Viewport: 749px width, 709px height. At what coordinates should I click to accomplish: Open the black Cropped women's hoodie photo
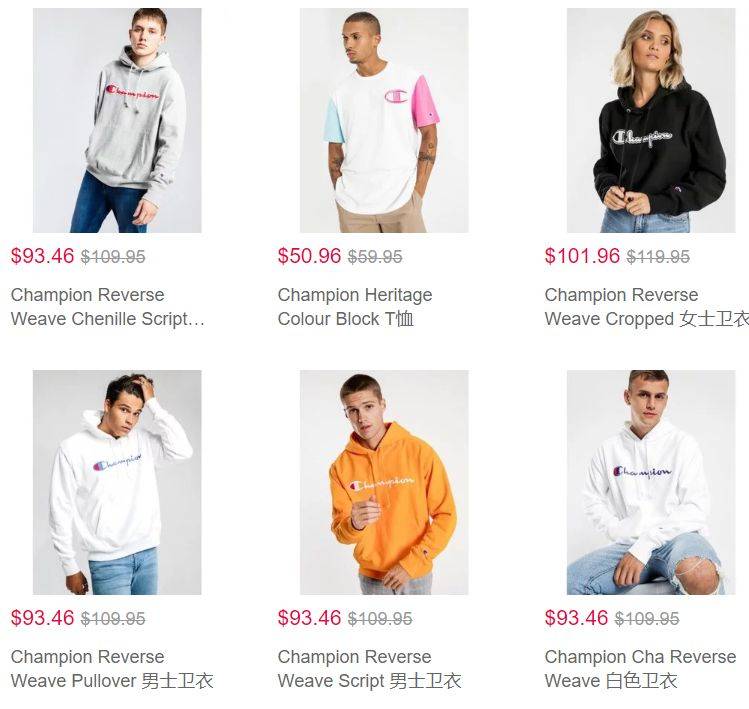click(651, 120)
